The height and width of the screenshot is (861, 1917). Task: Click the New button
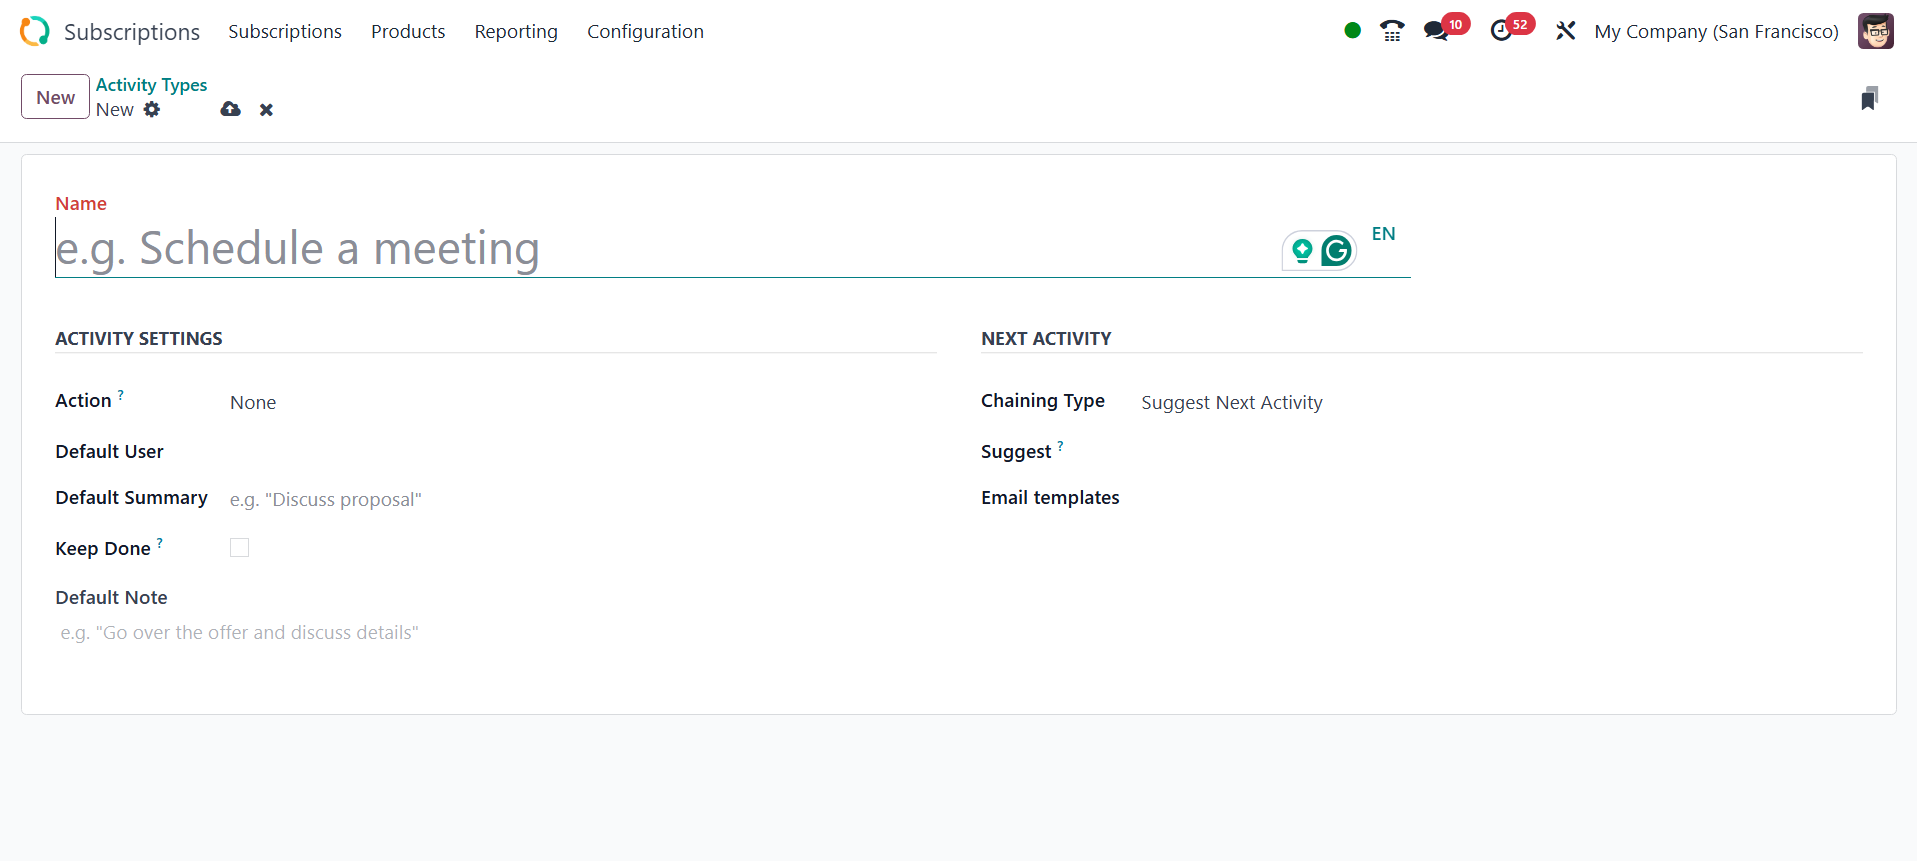(55, 97)
